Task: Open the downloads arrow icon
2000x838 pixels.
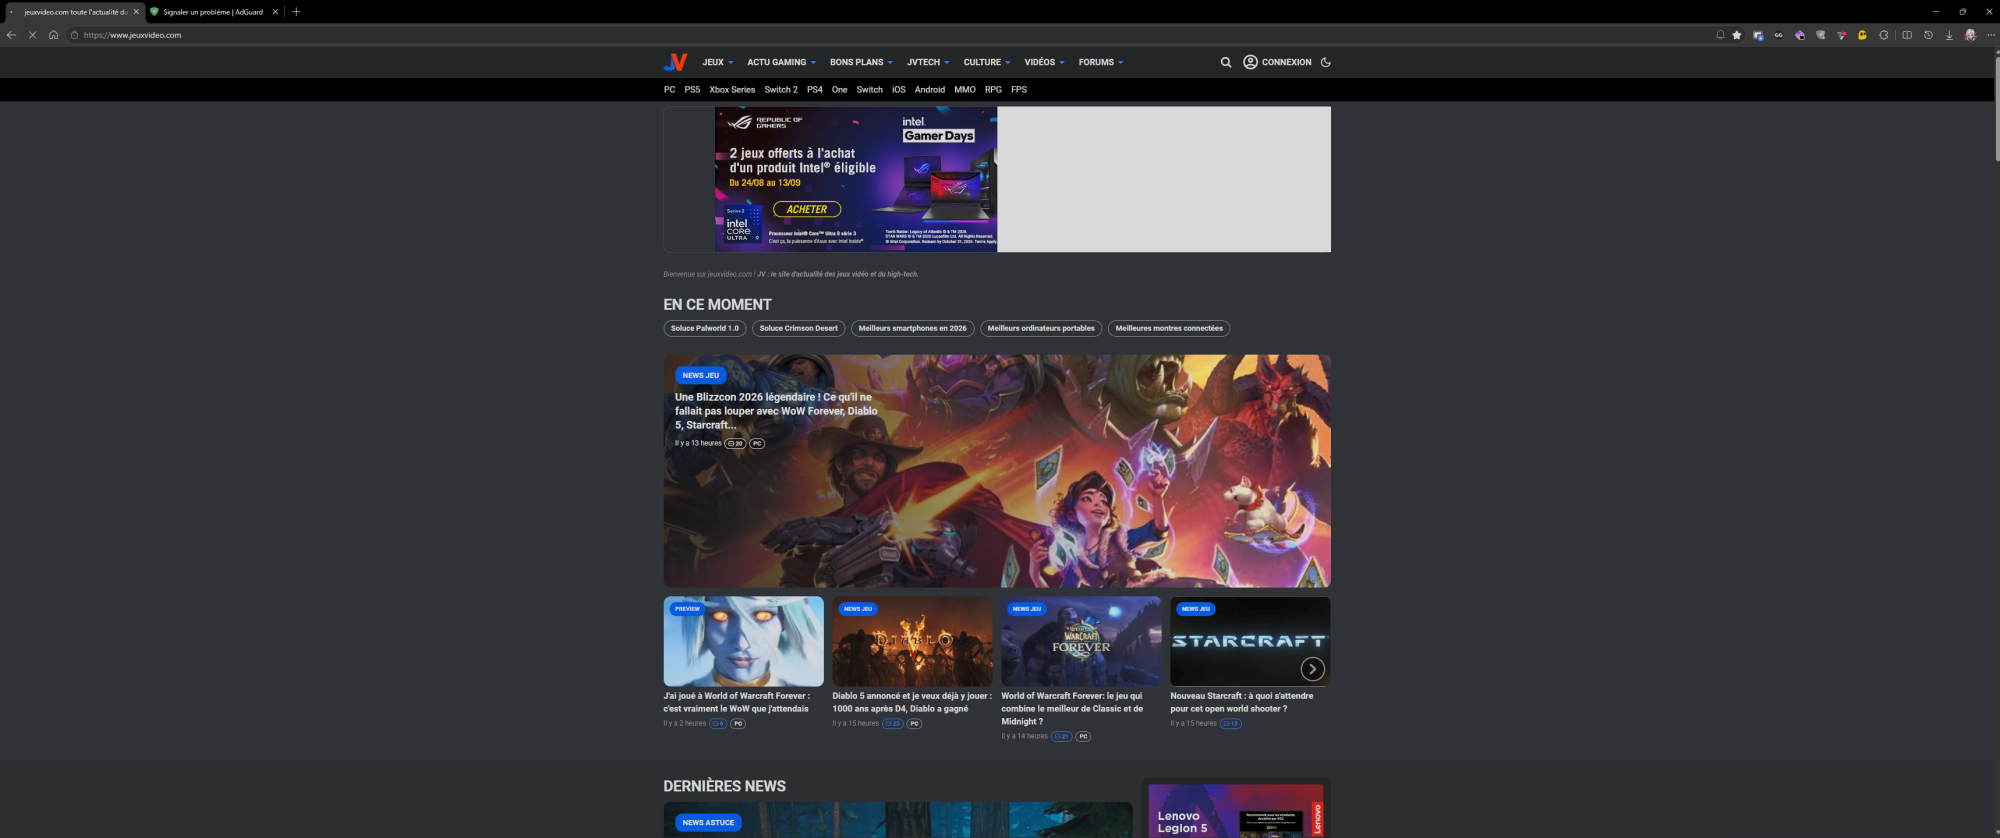Action: pyautogui.click(x=1949, y=35)
